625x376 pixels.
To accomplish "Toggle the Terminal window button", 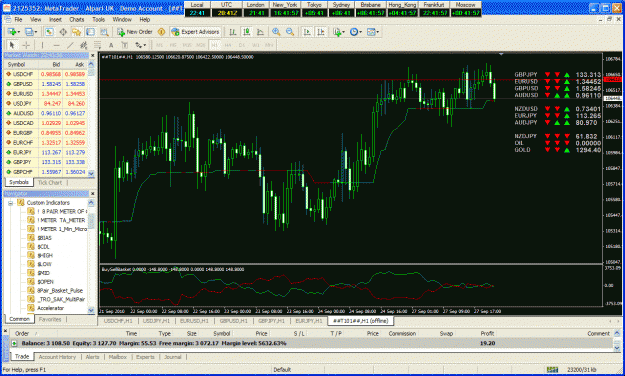I will click(x=90, y=32).
